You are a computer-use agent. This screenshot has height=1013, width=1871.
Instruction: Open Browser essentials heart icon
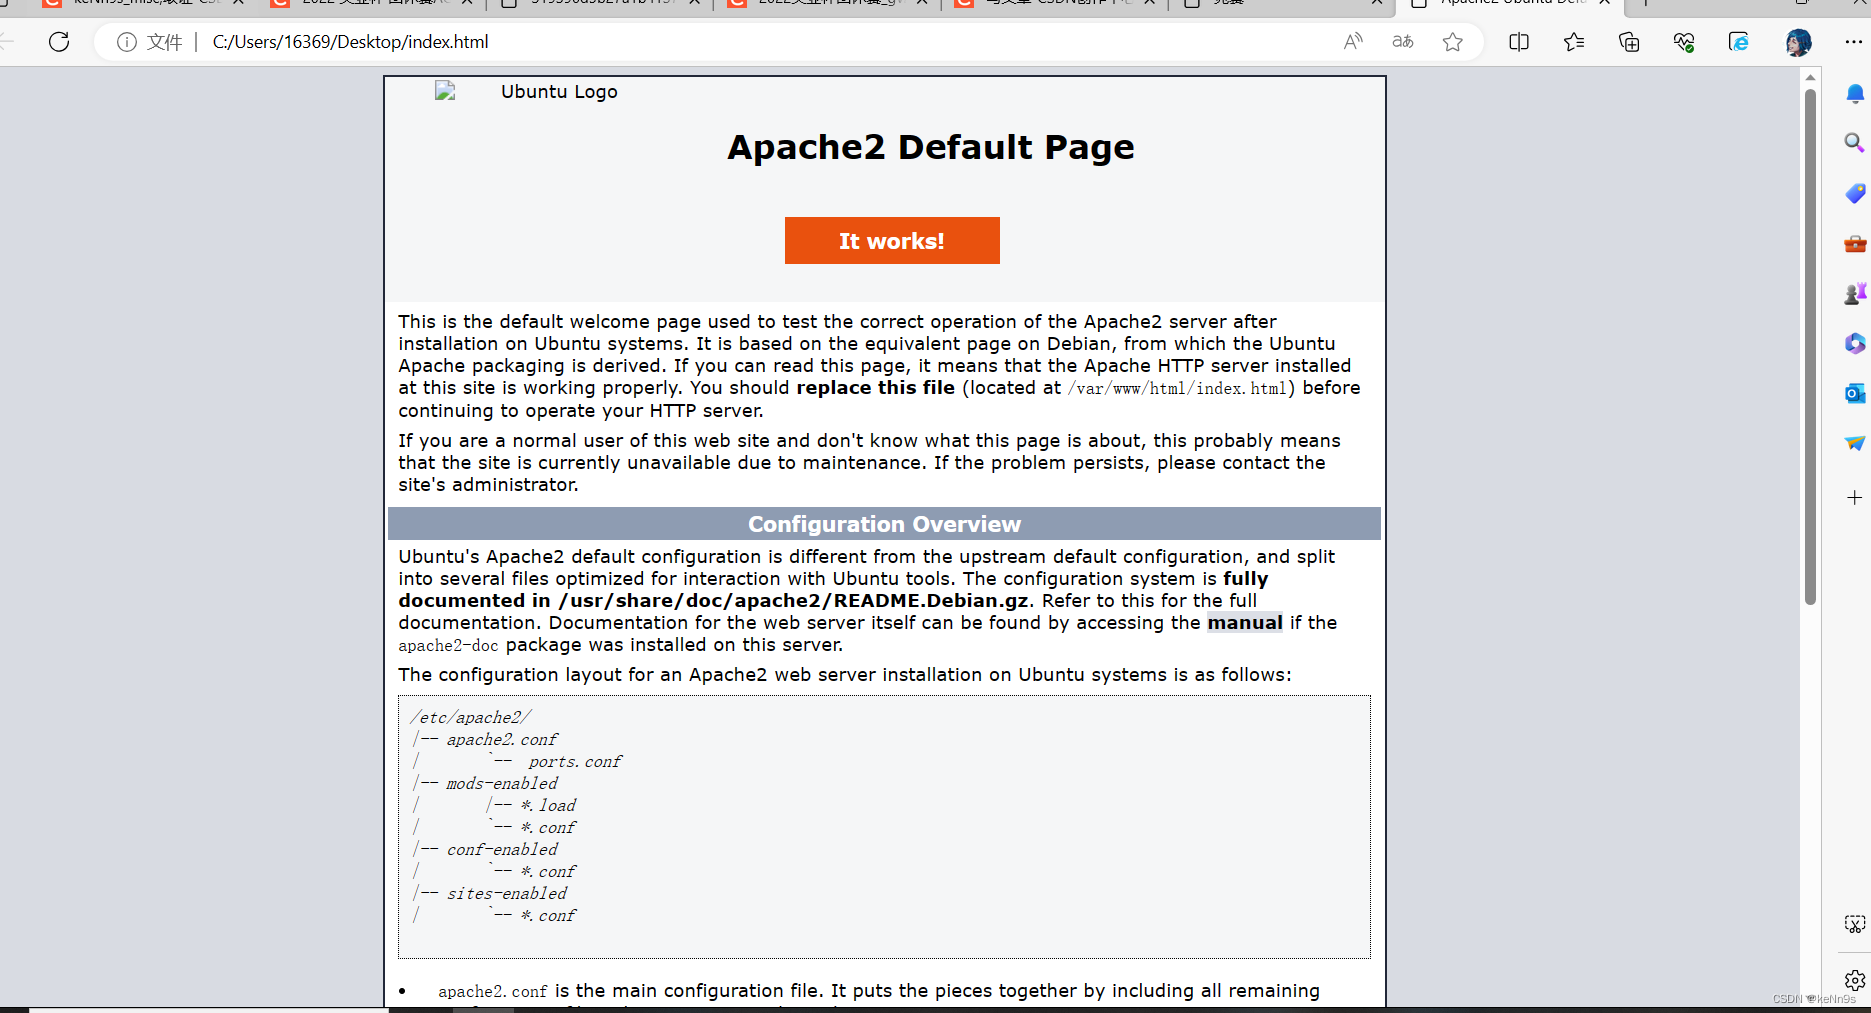click(1684, 42)
